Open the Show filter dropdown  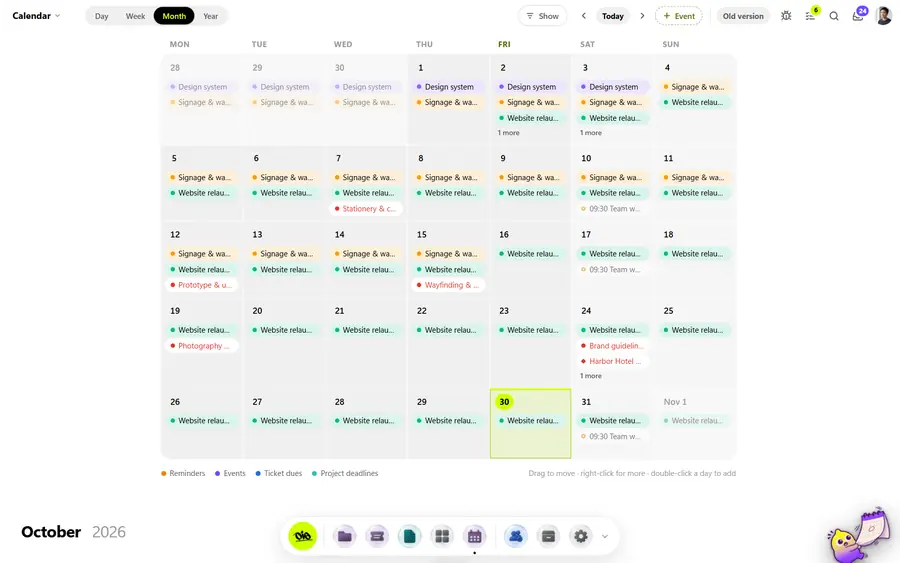(x=542, y=16)
